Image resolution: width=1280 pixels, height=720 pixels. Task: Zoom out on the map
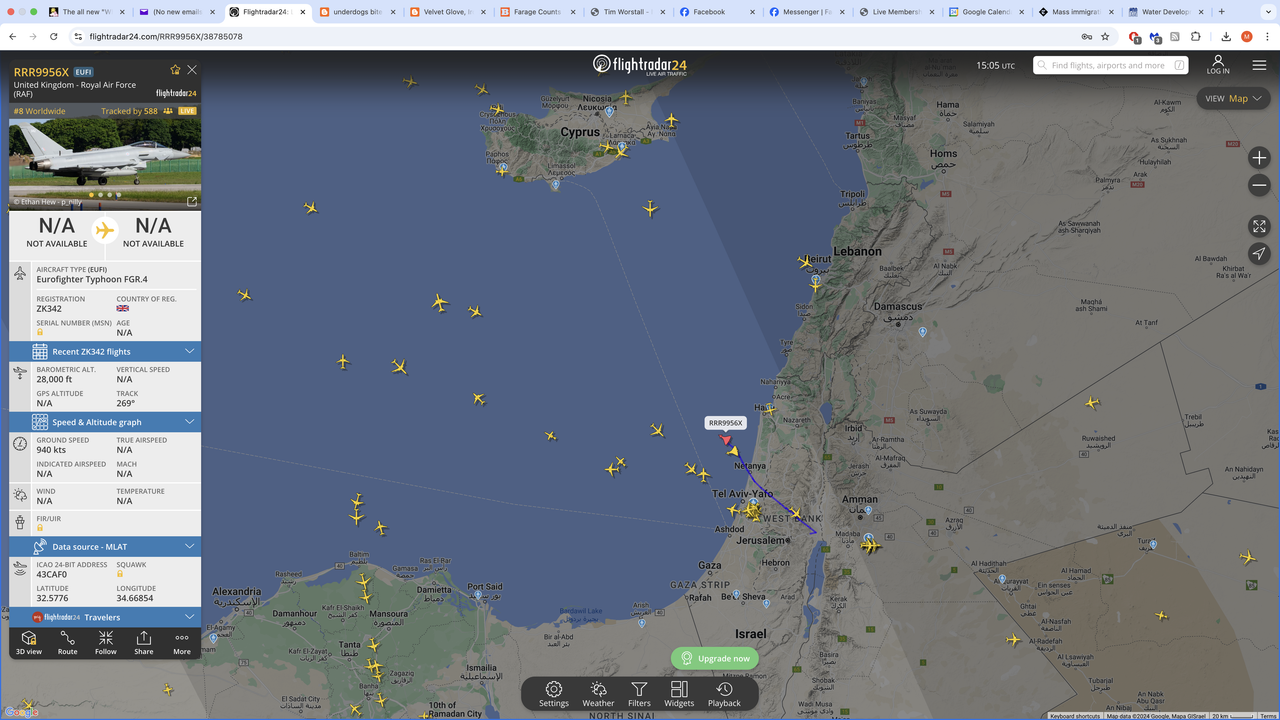1259,185
